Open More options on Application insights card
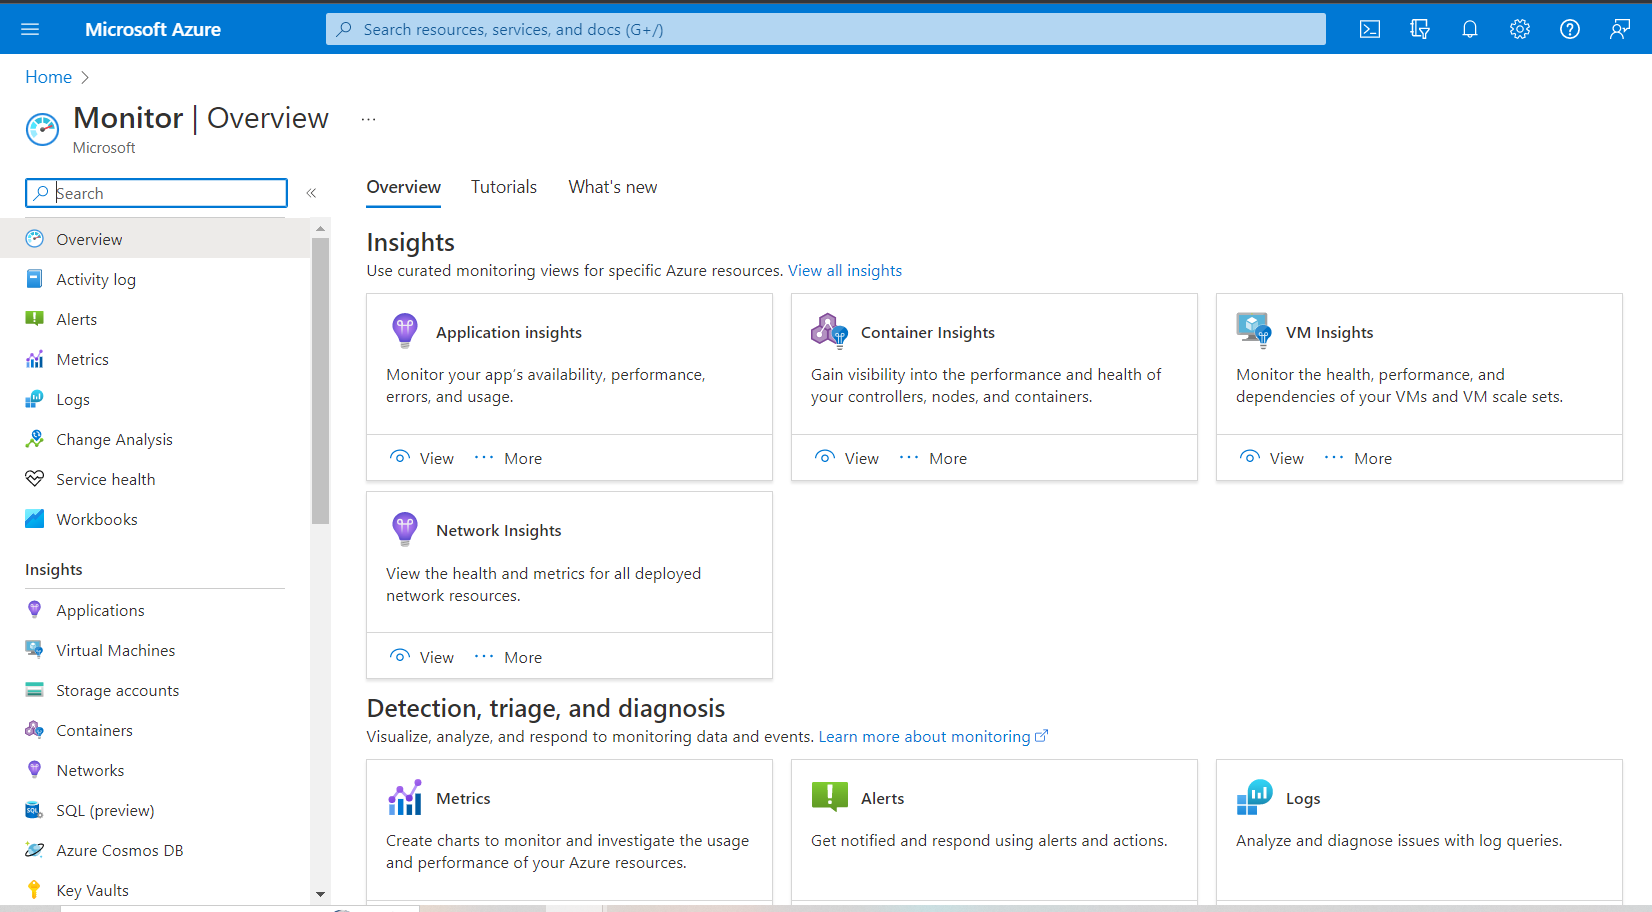Viewport: 1652px width, 912px height. coord(508,458)
